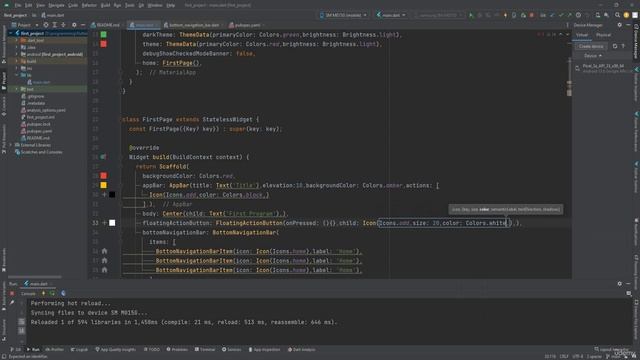The width and height of the screenshot is (640, 360).
Task: Open Project panel settings gear
Action: click(74, 25)
